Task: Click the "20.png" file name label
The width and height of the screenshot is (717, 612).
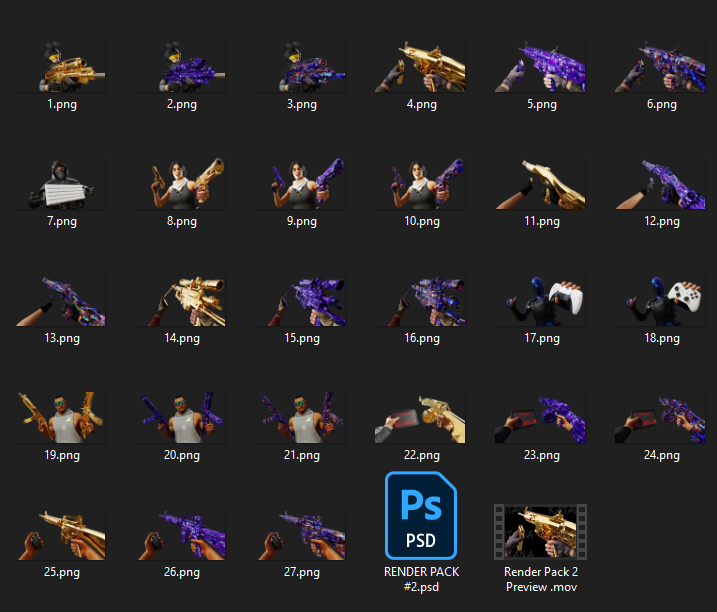Action: point(182,455)
